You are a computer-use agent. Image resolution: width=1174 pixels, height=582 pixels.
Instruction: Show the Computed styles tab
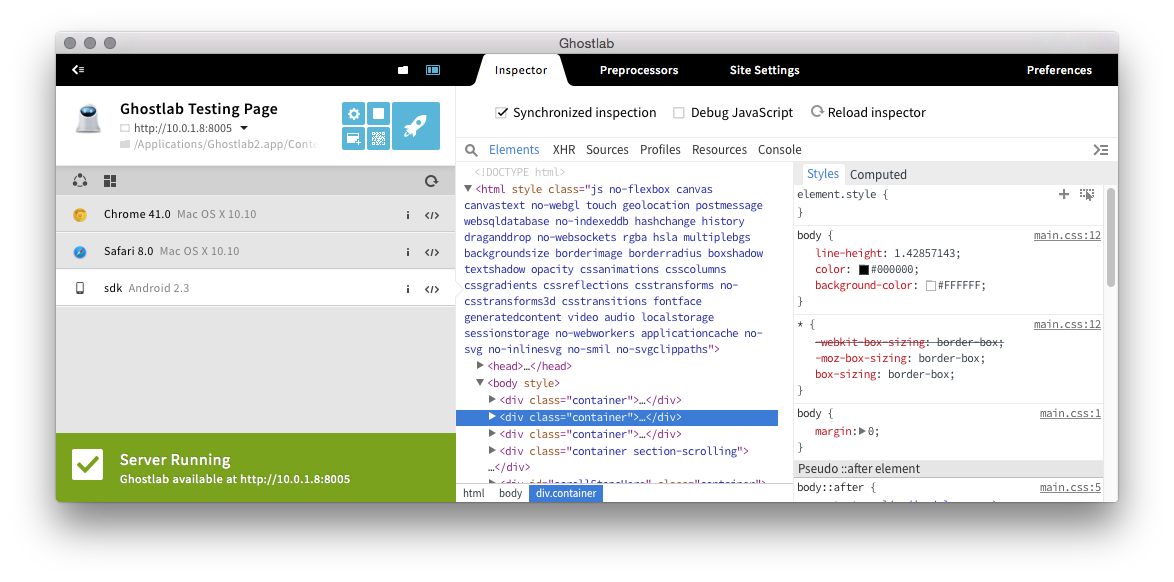point(878,175)
